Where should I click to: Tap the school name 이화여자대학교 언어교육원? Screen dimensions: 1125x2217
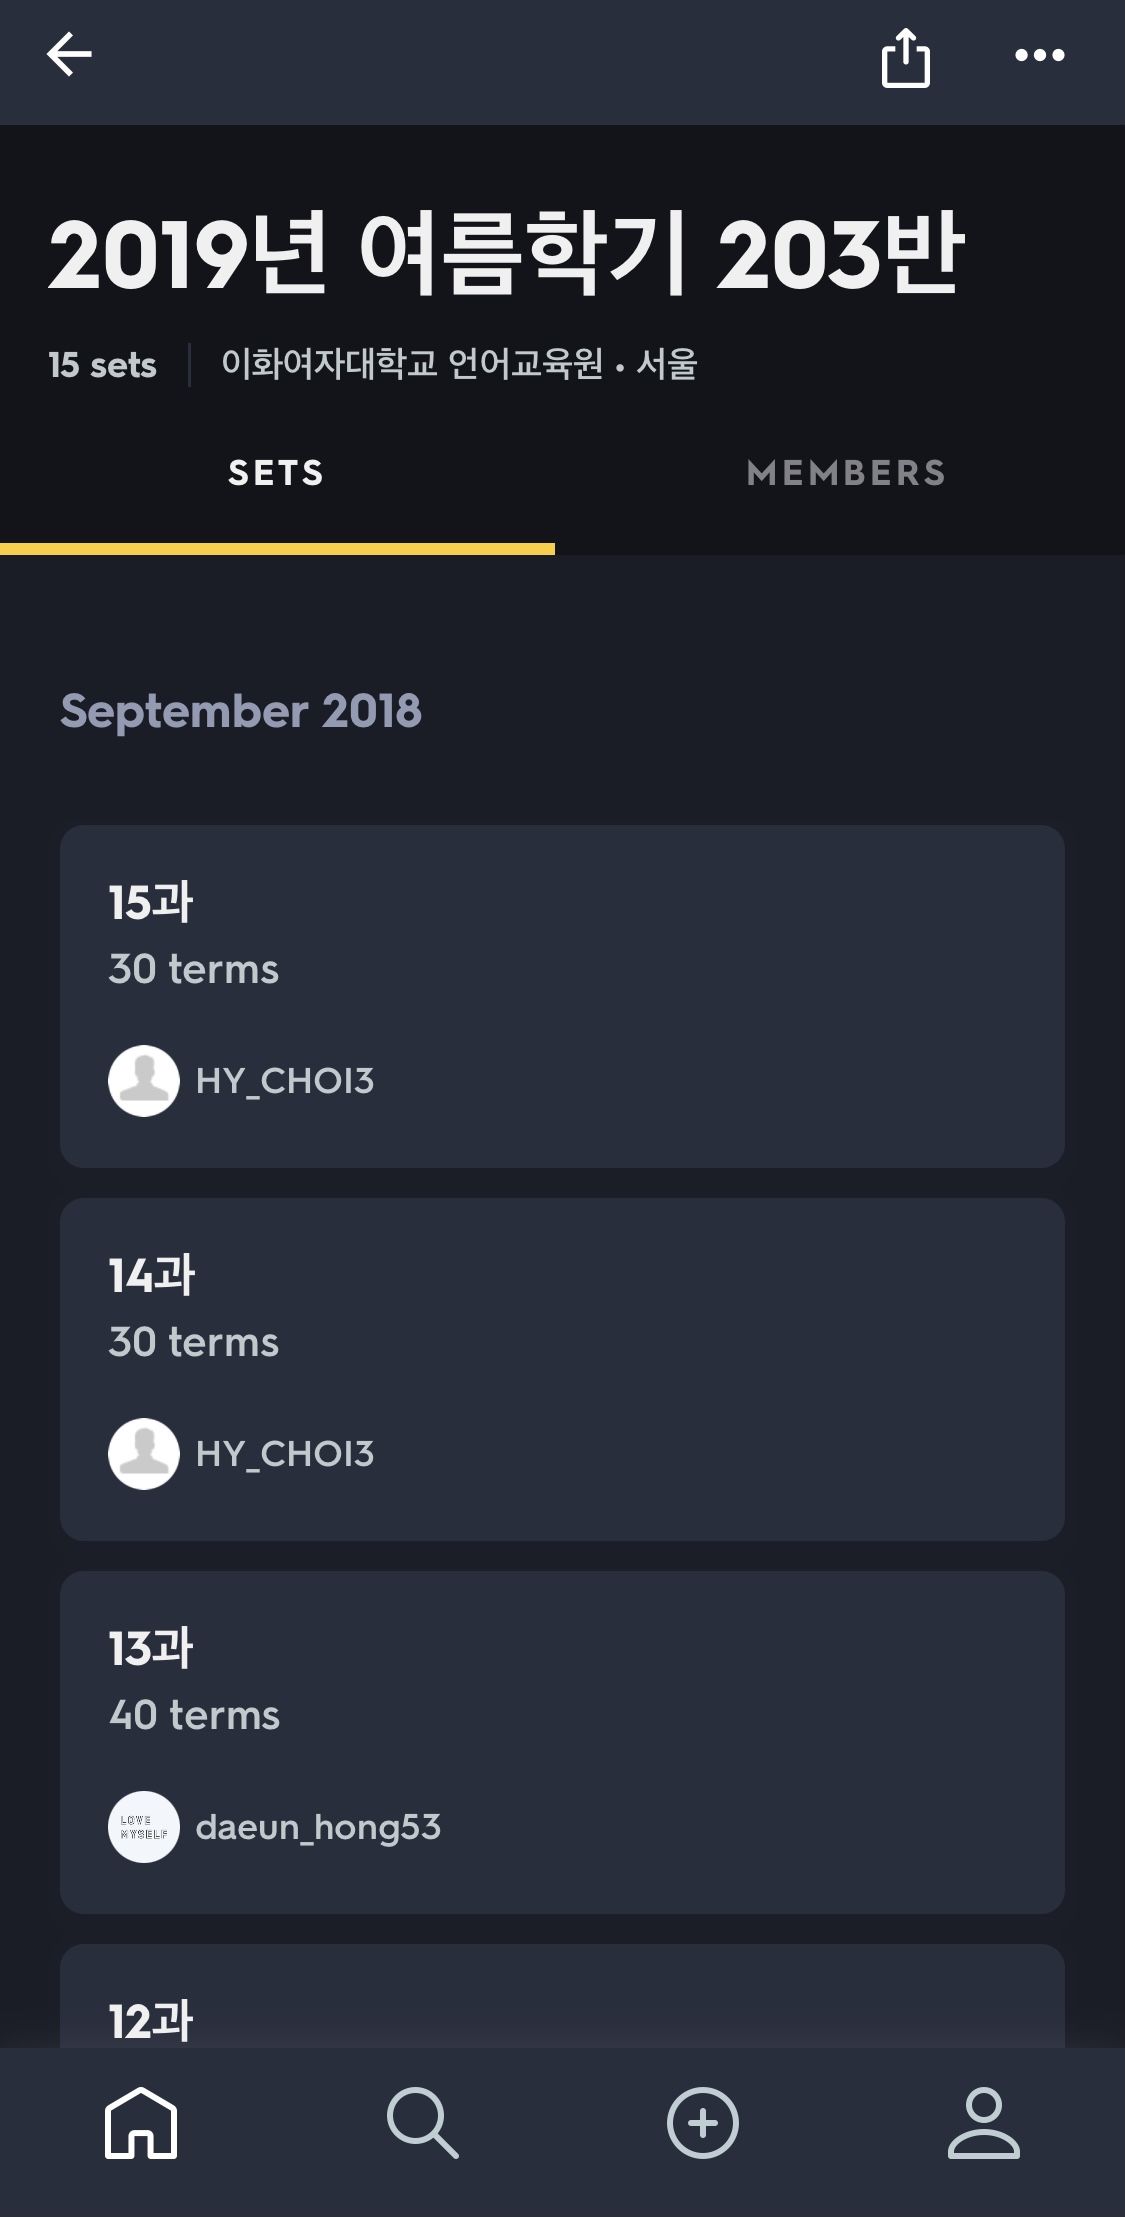(x=412, y=364)
